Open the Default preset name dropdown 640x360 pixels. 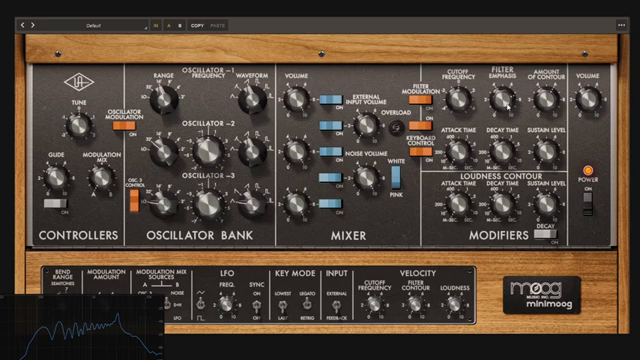pyautogui.click(x=93, y=26)
